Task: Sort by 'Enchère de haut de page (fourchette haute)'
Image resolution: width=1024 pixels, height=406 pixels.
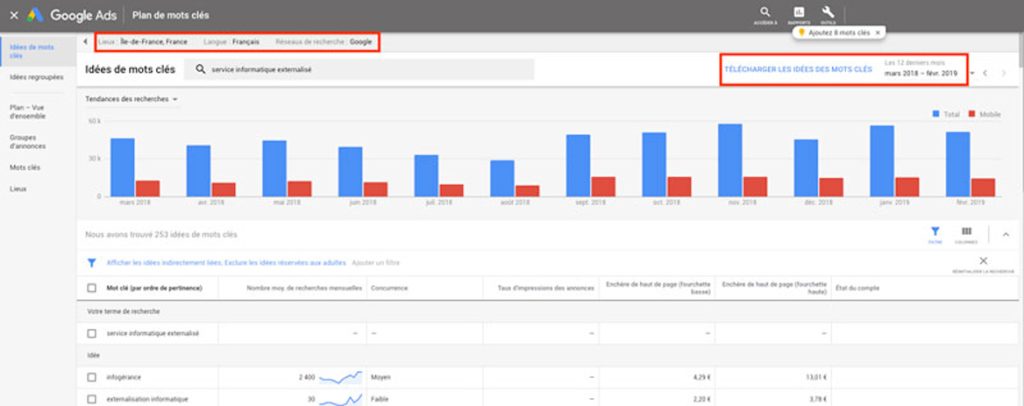Action: pos(773,288)
